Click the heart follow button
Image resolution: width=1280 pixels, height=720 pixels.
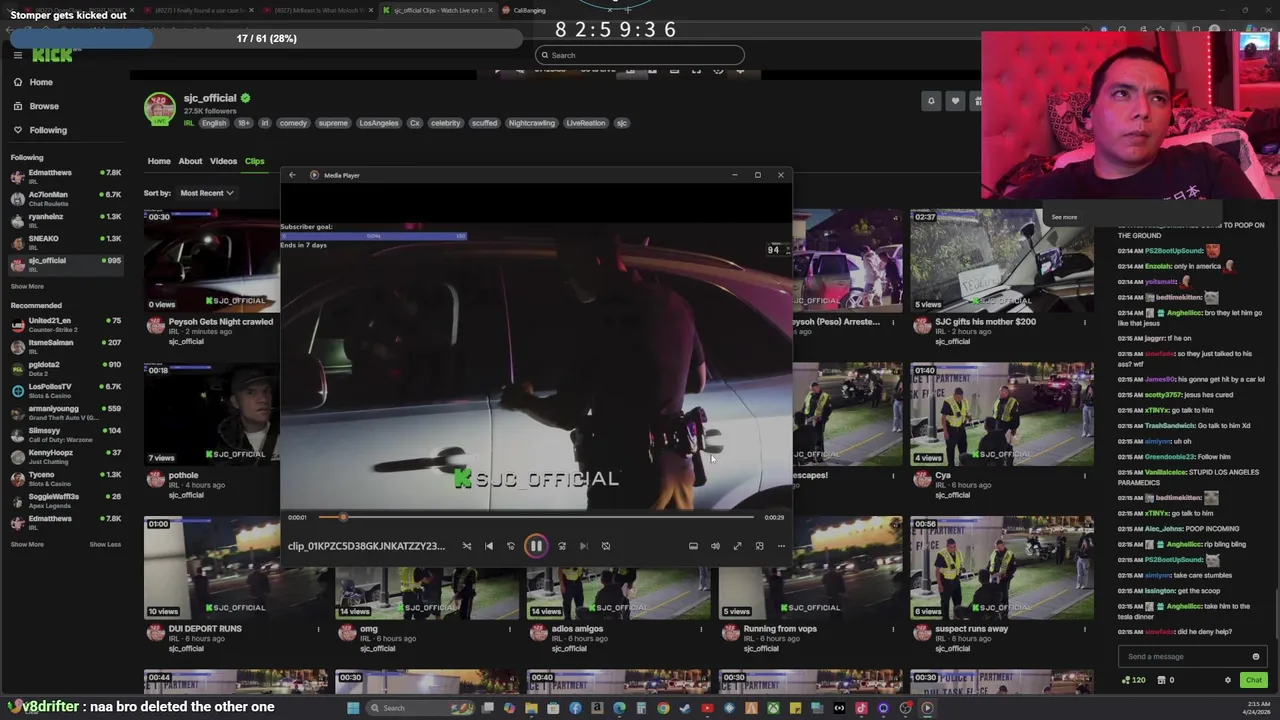[955, 101]
